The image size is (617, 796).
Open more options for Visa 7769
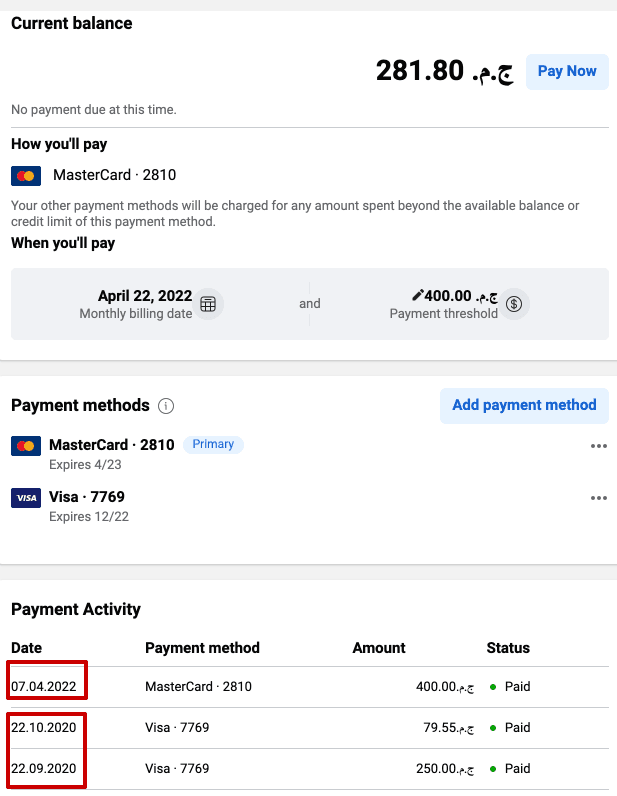coord(599,498)
